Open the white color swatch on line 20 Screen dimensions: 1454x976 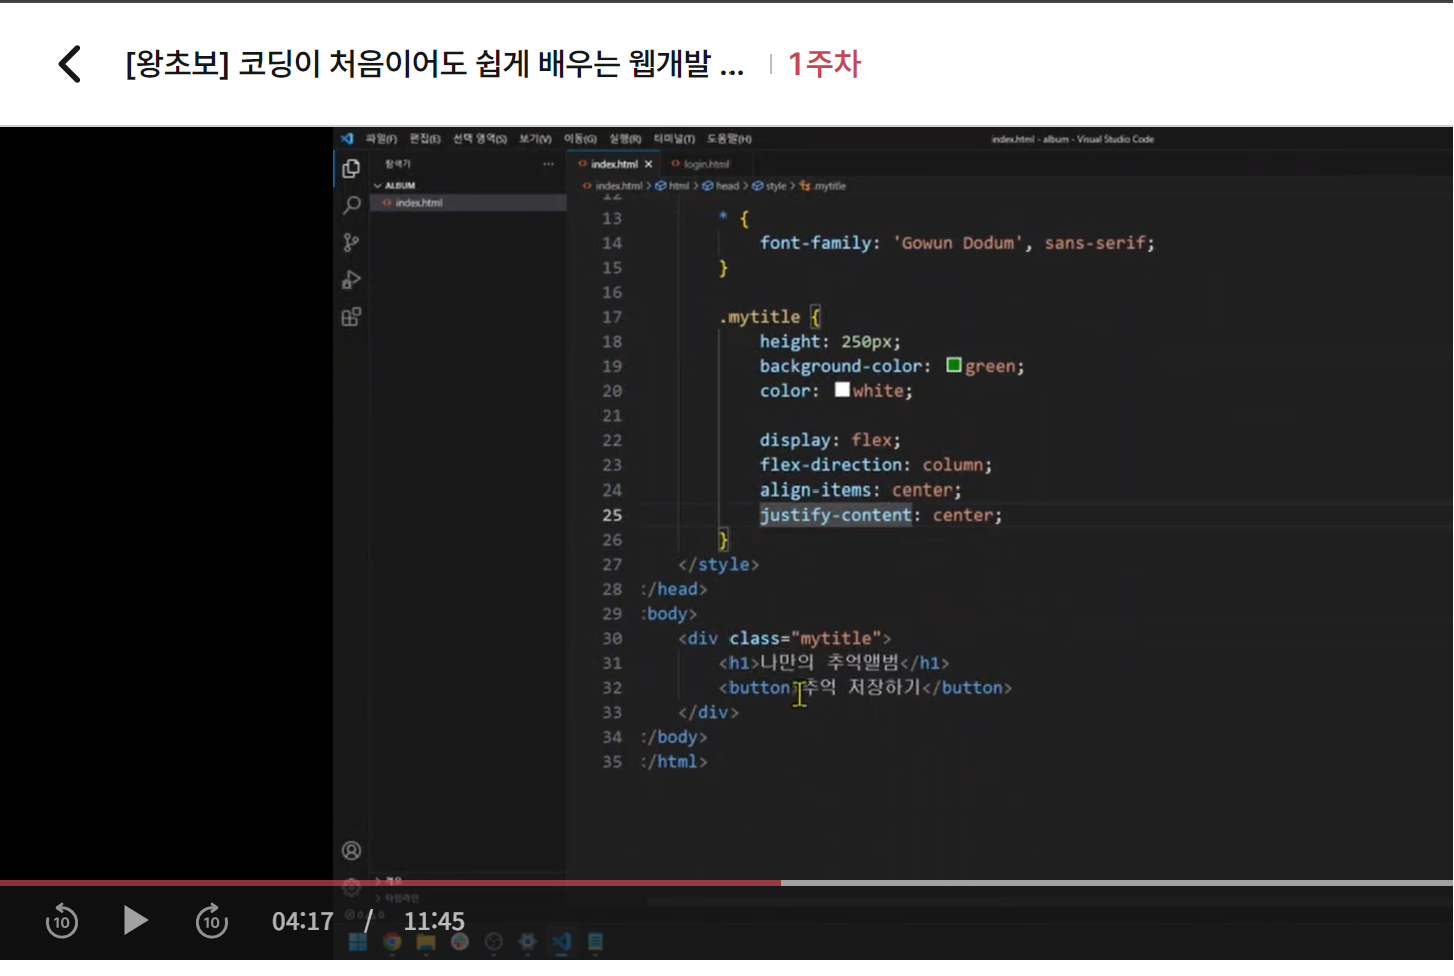842,390
